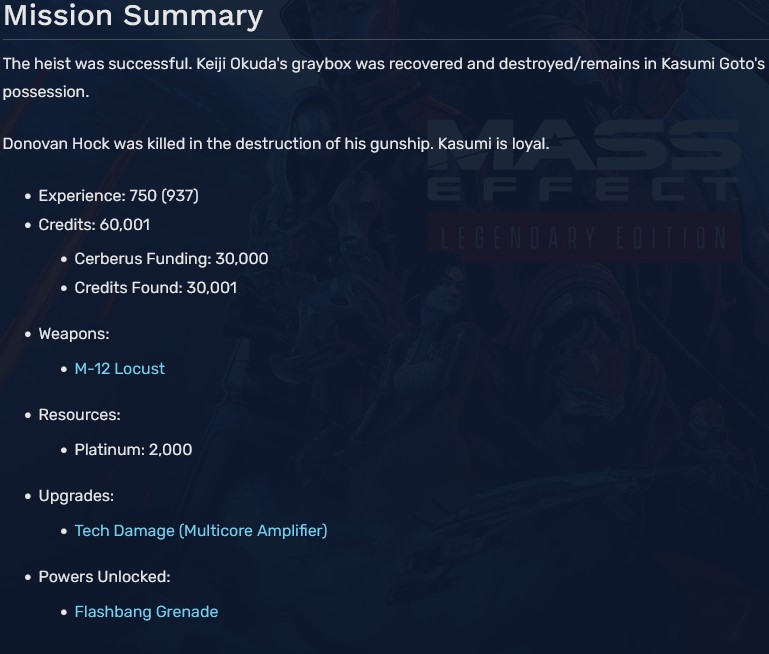Click the bullet beside M-12 Locust
The width and height of the screenshot is (769, 654).
[63, 369]
